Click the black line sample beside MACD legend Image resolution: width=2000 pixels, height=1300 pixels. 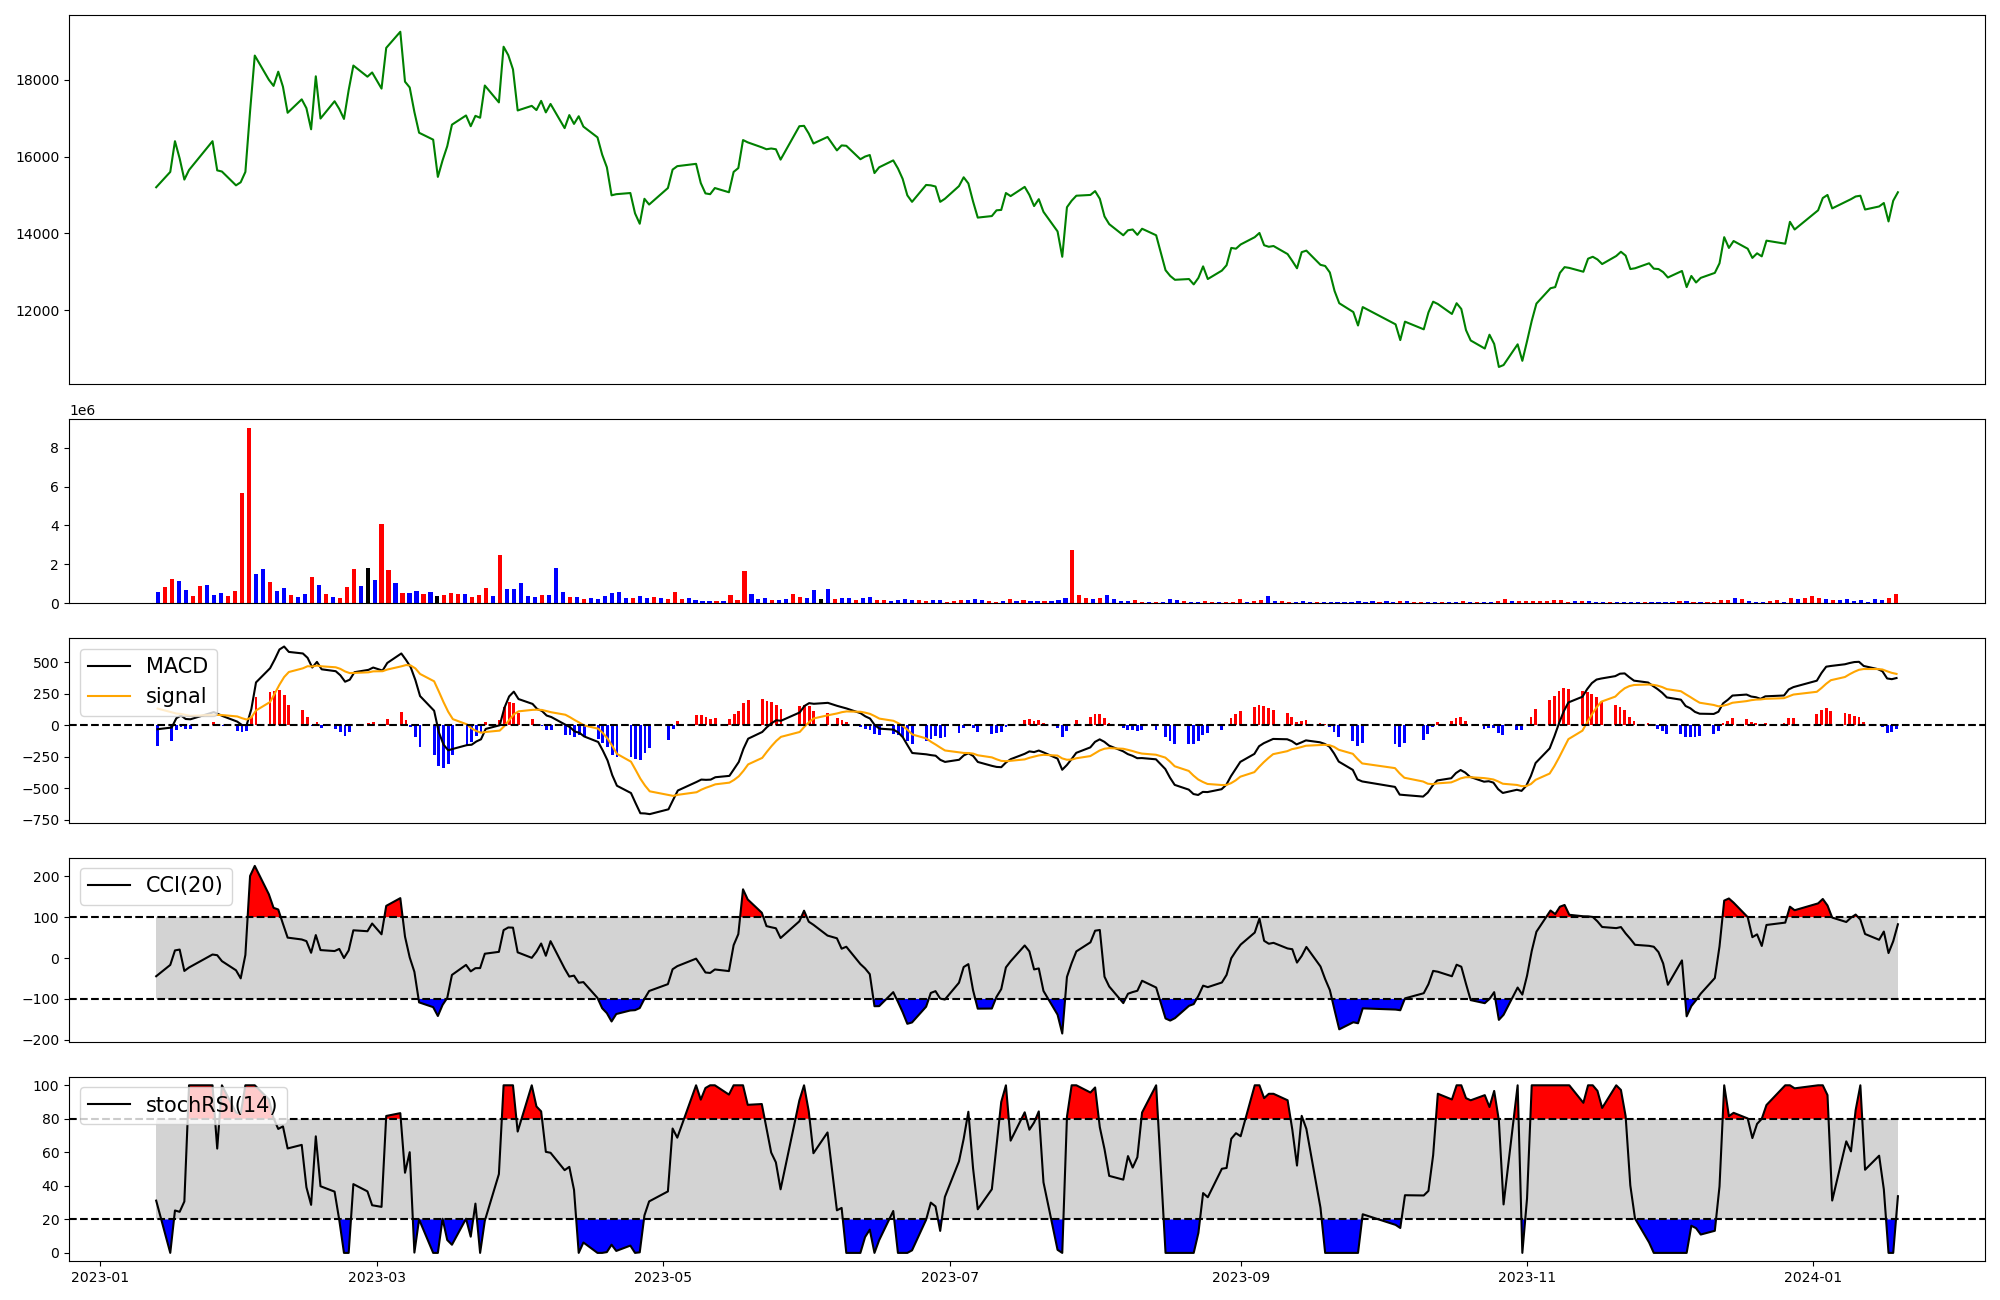pos(110,666)
